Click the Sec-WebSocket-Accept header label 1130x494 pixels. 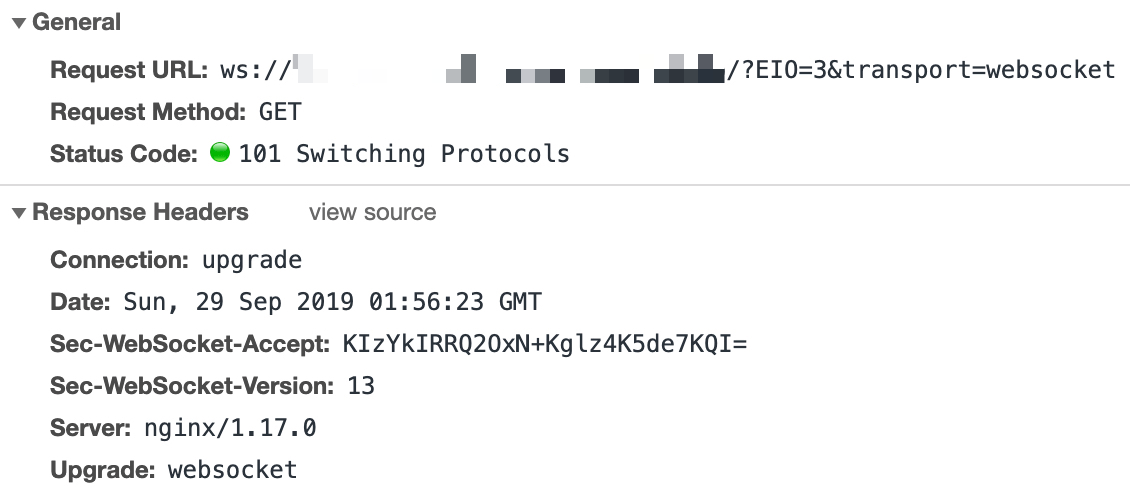click(190, 344)
